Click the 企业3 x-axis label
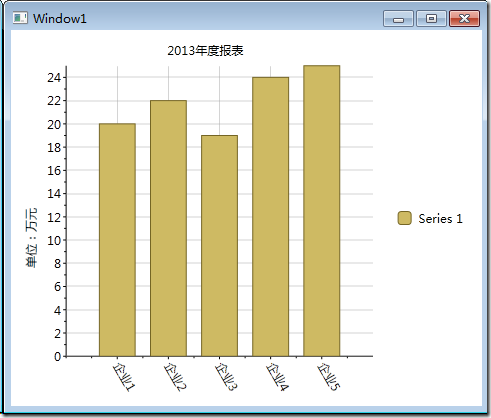This screenshot has height=418, width=491. tap(226, 377)
